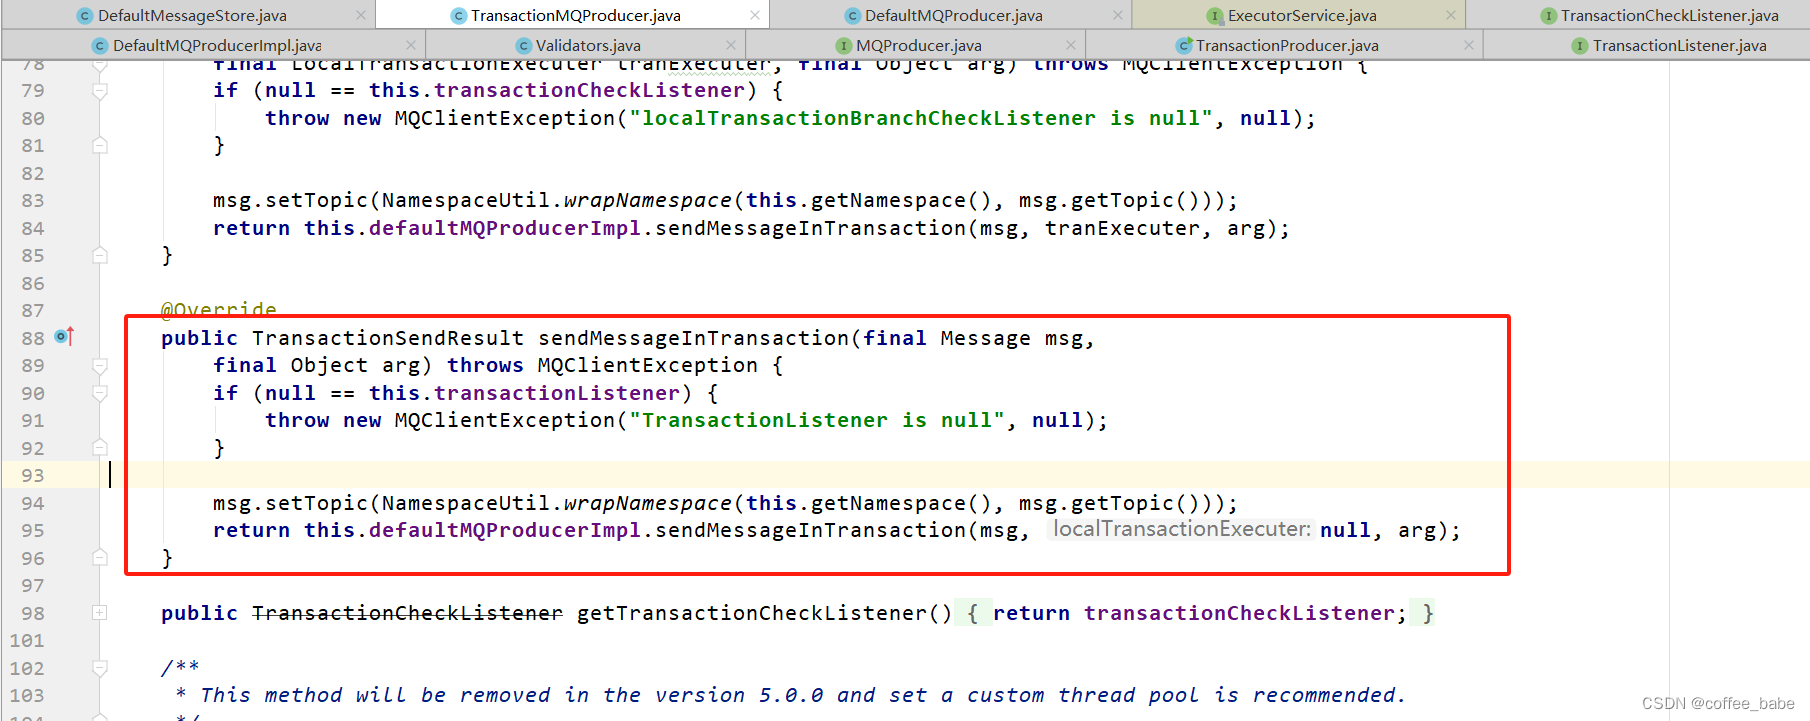Switch to ExecutorService.java tab

point(1301,15)
